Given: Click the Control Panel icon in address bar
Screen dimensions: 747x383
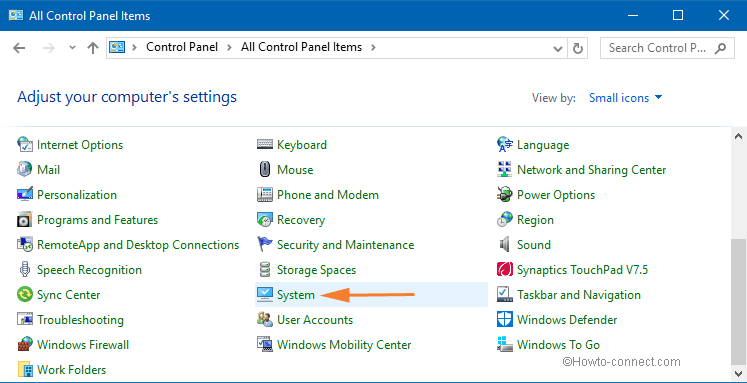Looking at the screenshot, I should pos(117,47).
